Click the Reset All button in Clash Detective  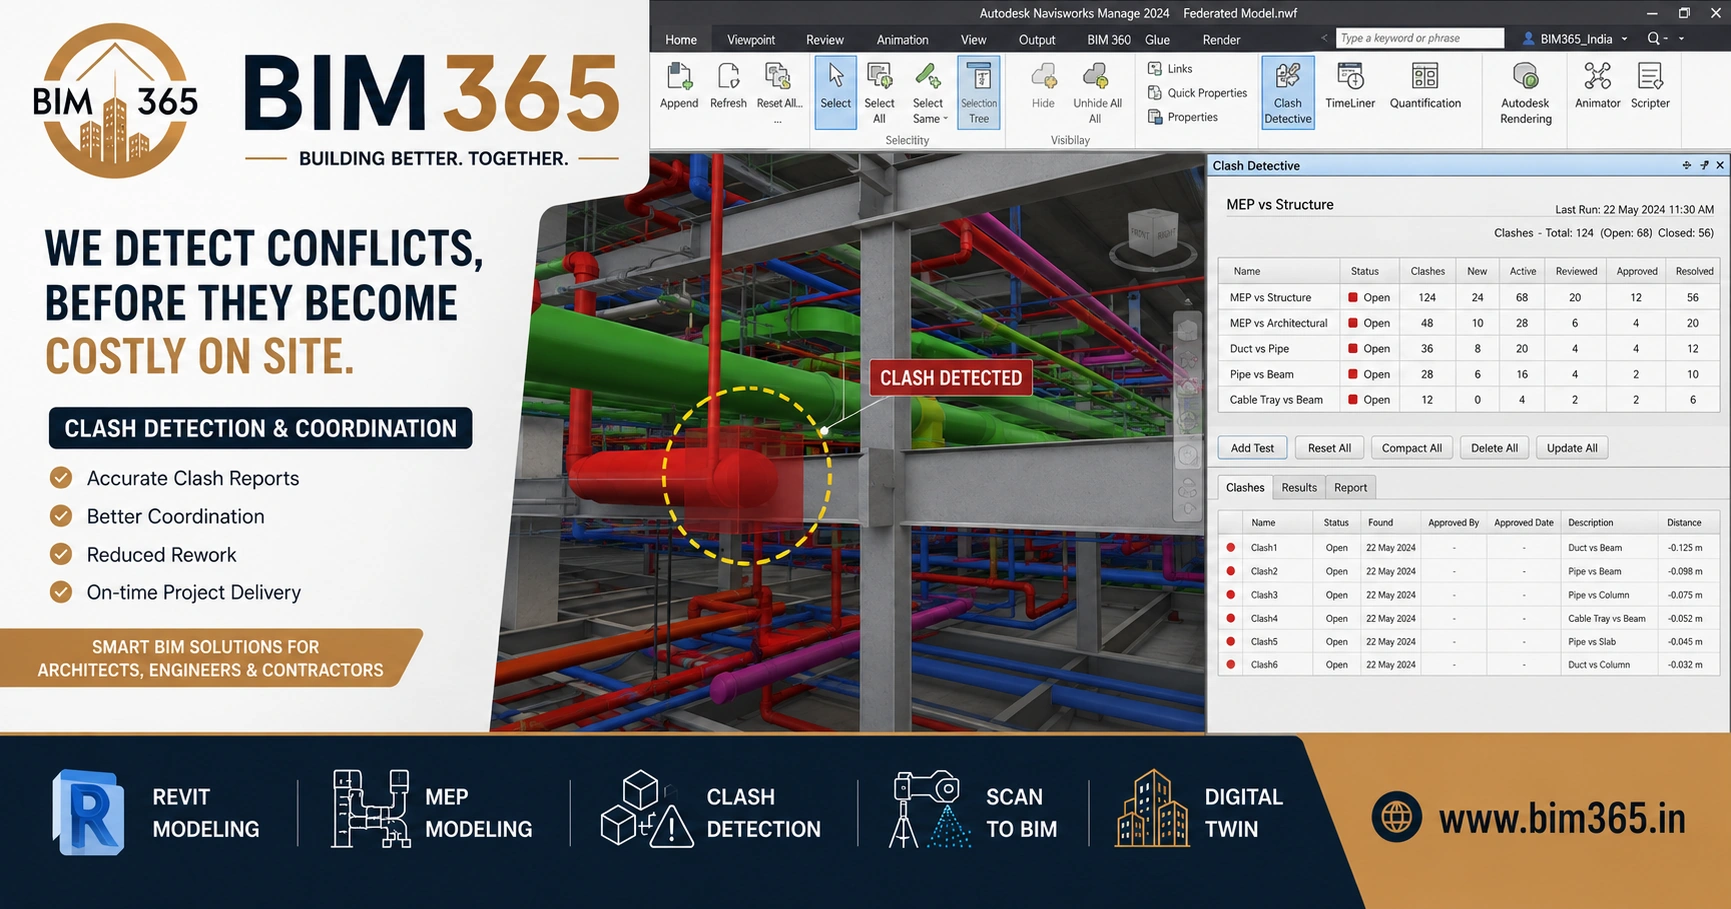point(1329,448)
